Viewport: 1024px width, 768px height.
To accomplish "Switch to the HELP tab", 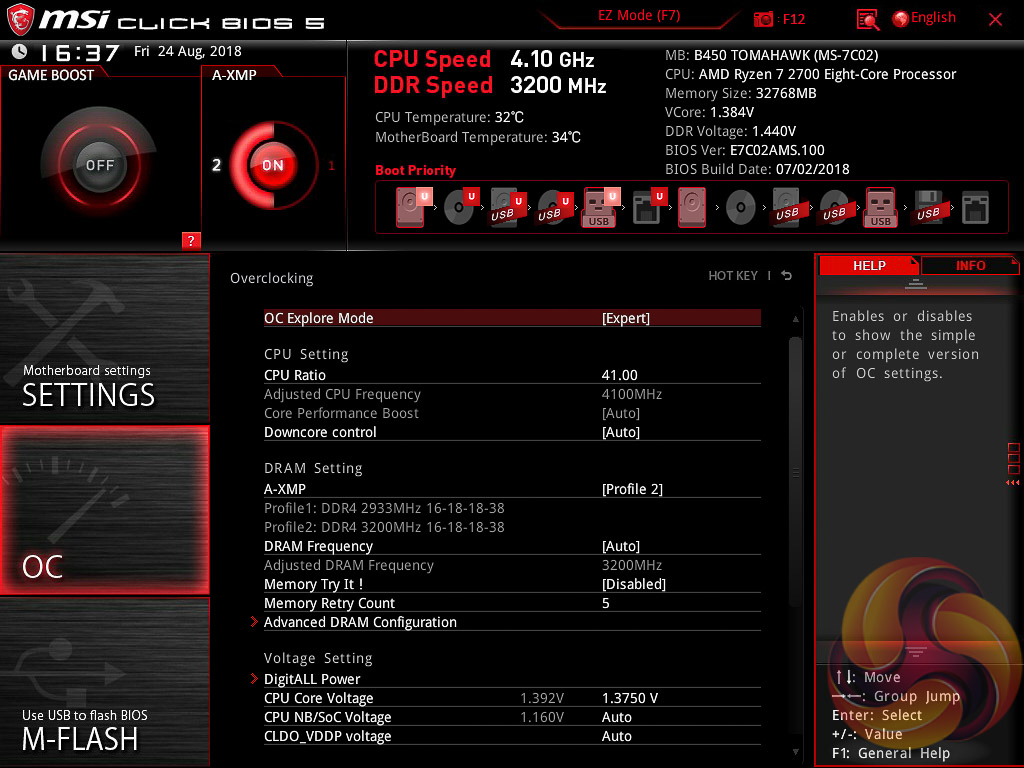I will (x=869, y=265).
